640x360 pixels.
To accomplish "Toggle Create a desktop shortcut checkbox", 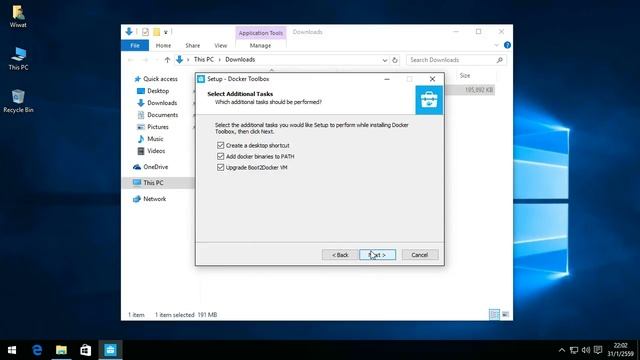I will [221, 145].
